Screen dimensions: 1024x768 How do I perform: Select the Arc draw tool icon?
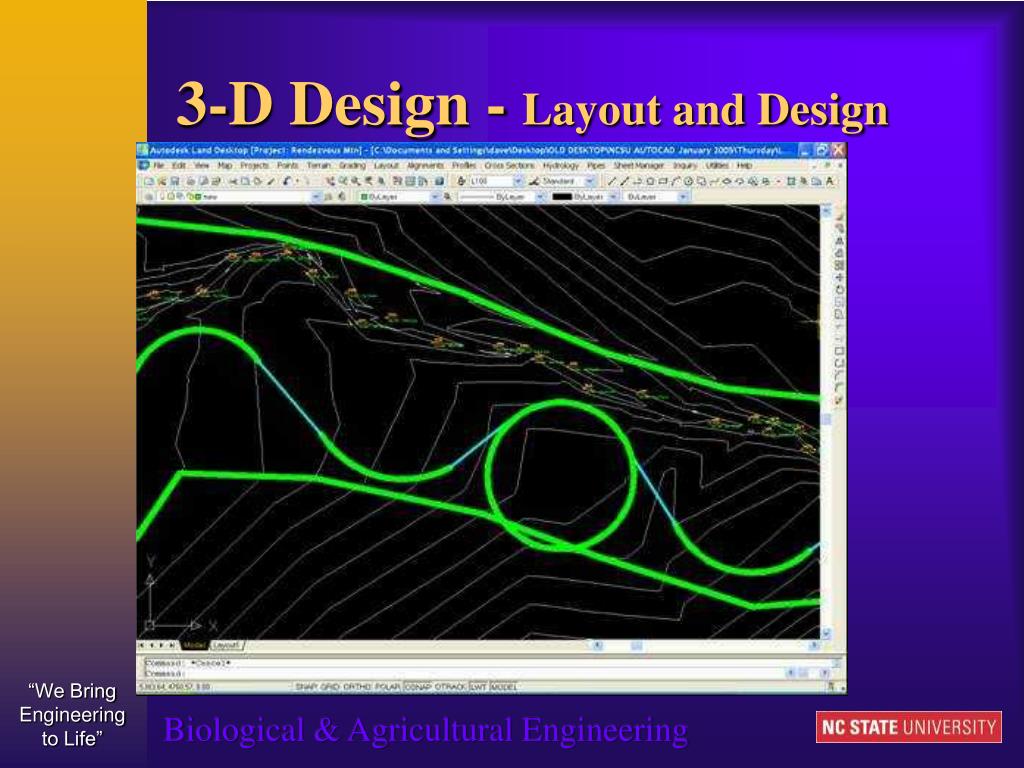676,181
